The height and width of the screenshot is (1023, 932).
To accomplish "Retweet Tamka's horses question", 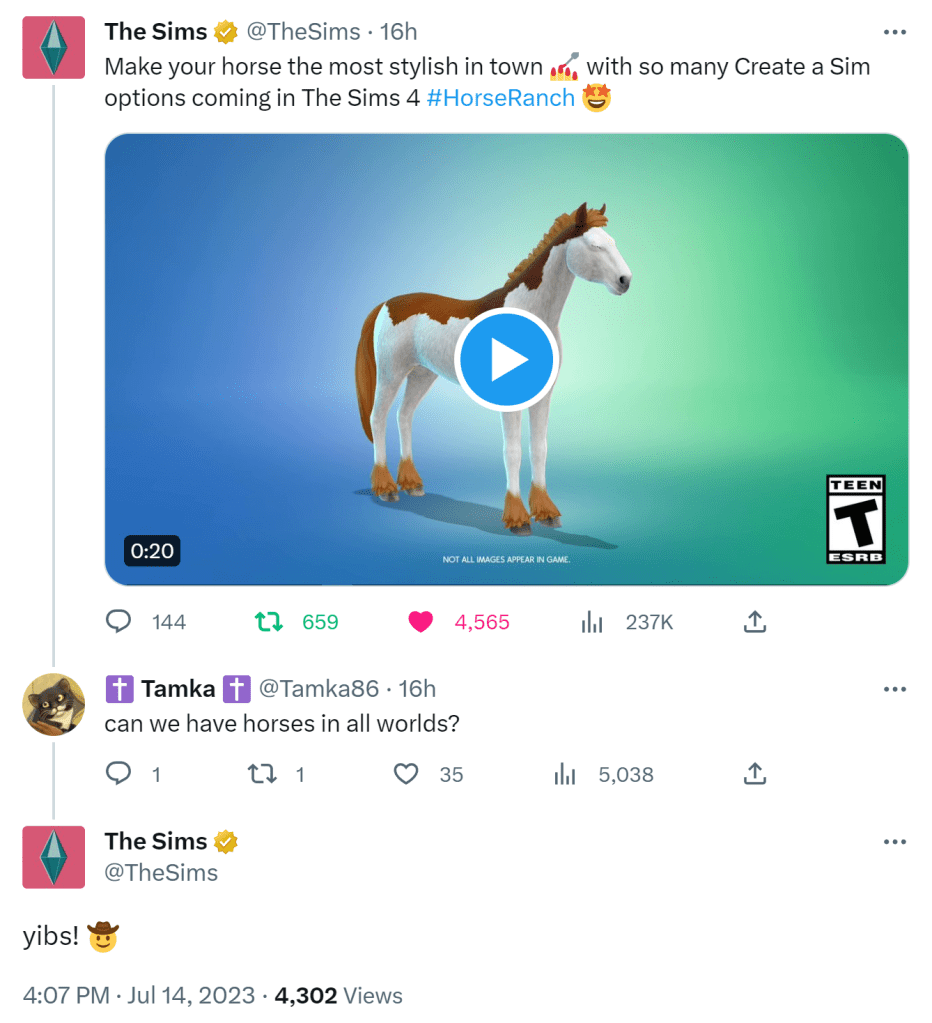I will click(x=262, y=774).
